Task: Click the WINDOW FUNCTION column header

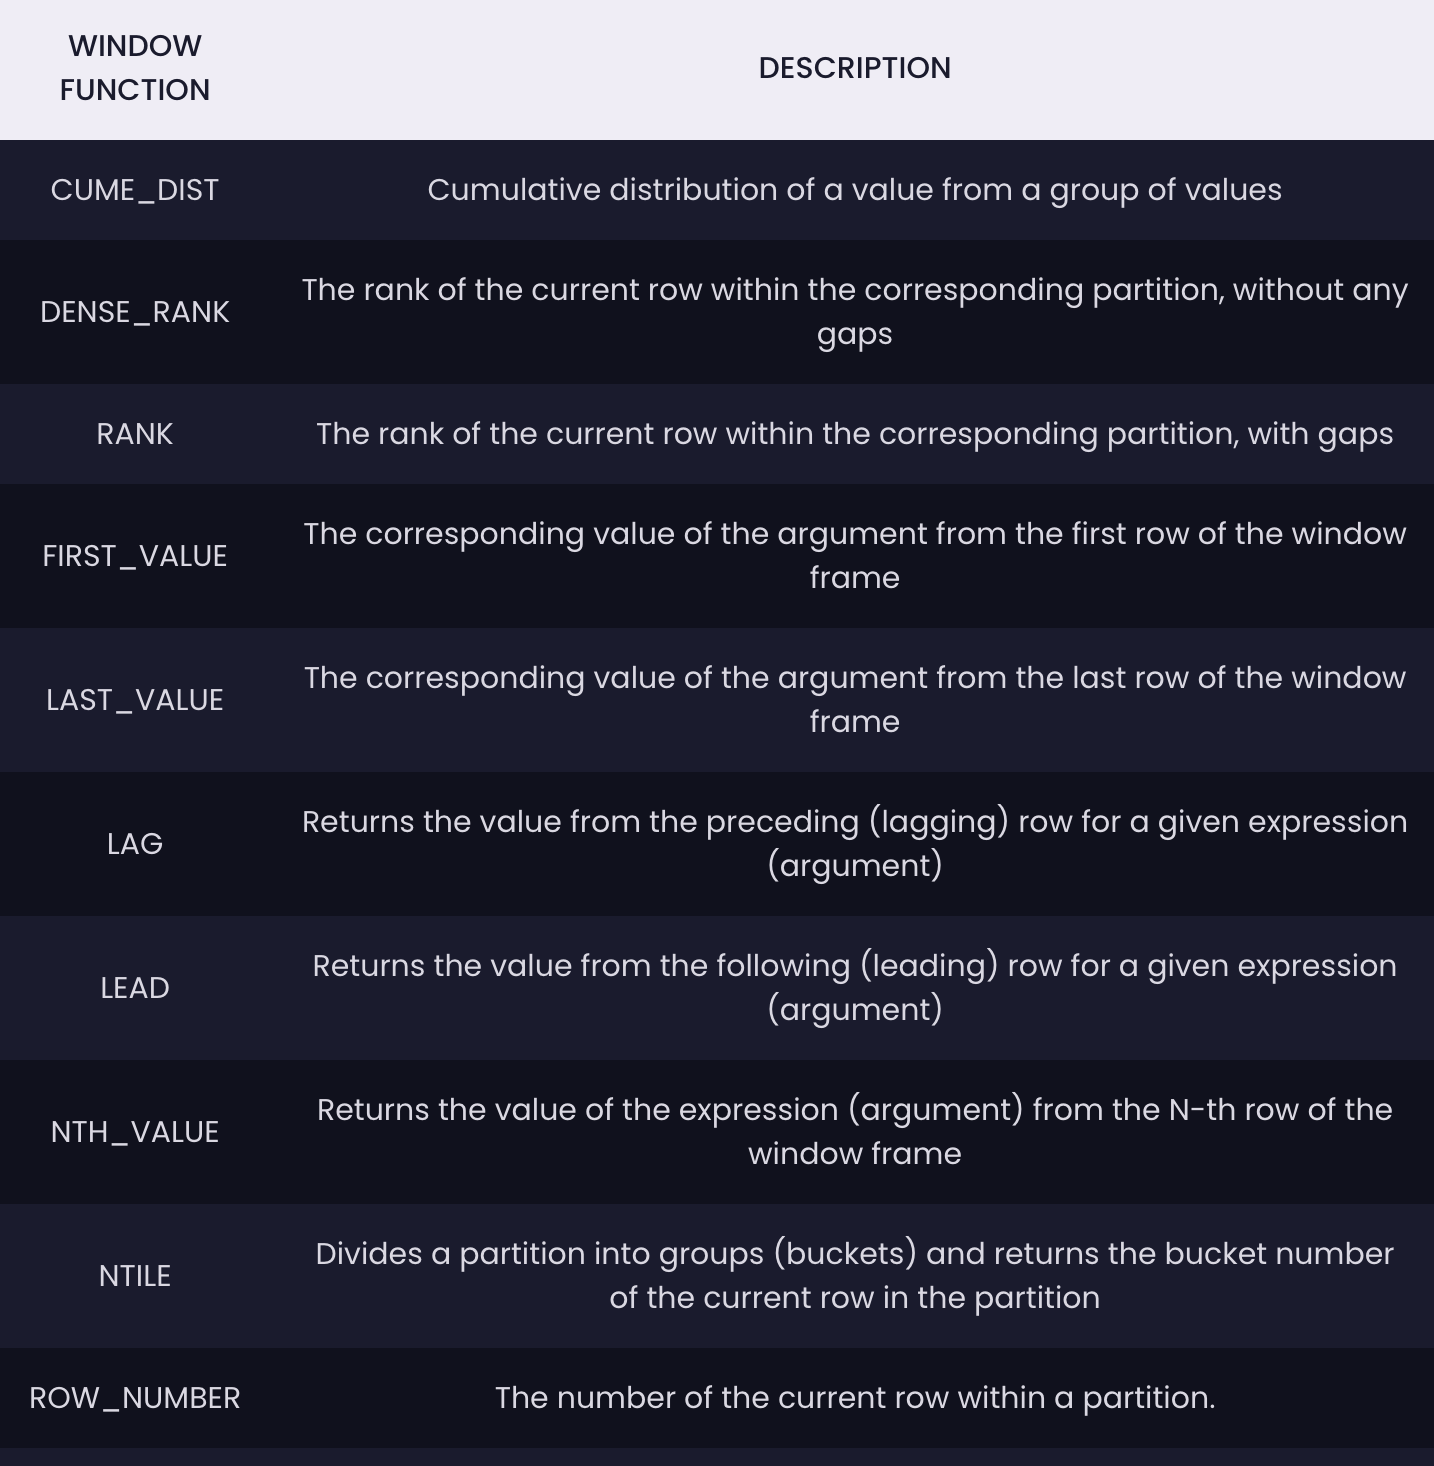Action: point(135,68)
